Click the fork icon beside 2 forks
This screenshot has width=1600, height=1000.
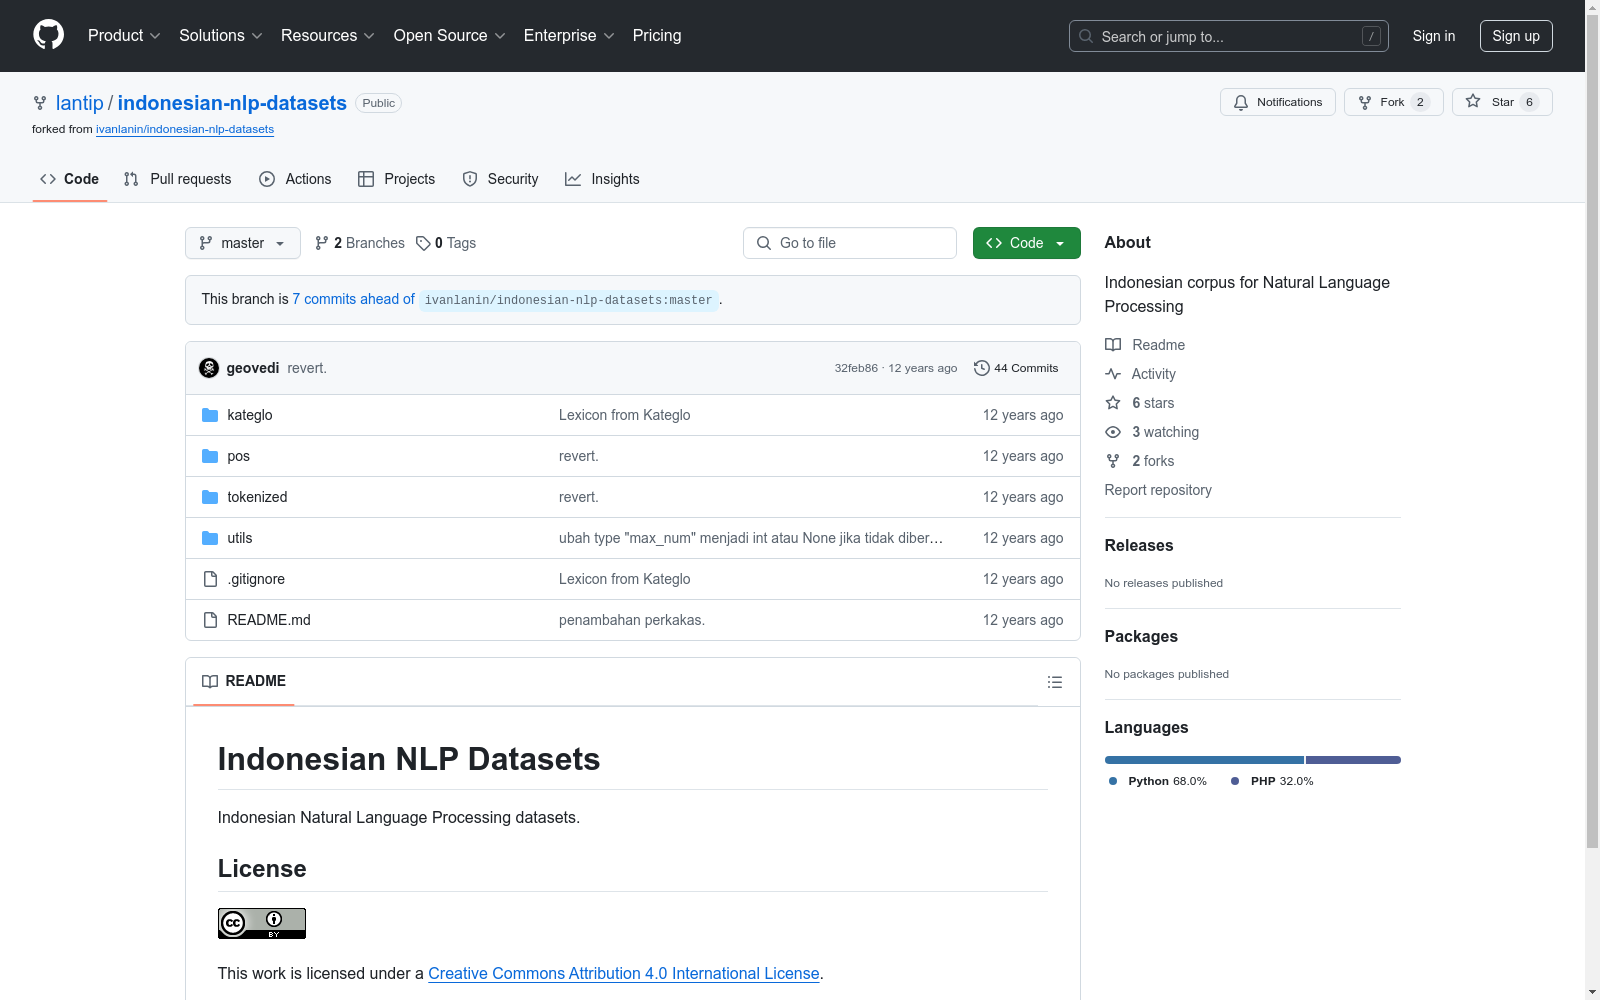pos(1113,461)
